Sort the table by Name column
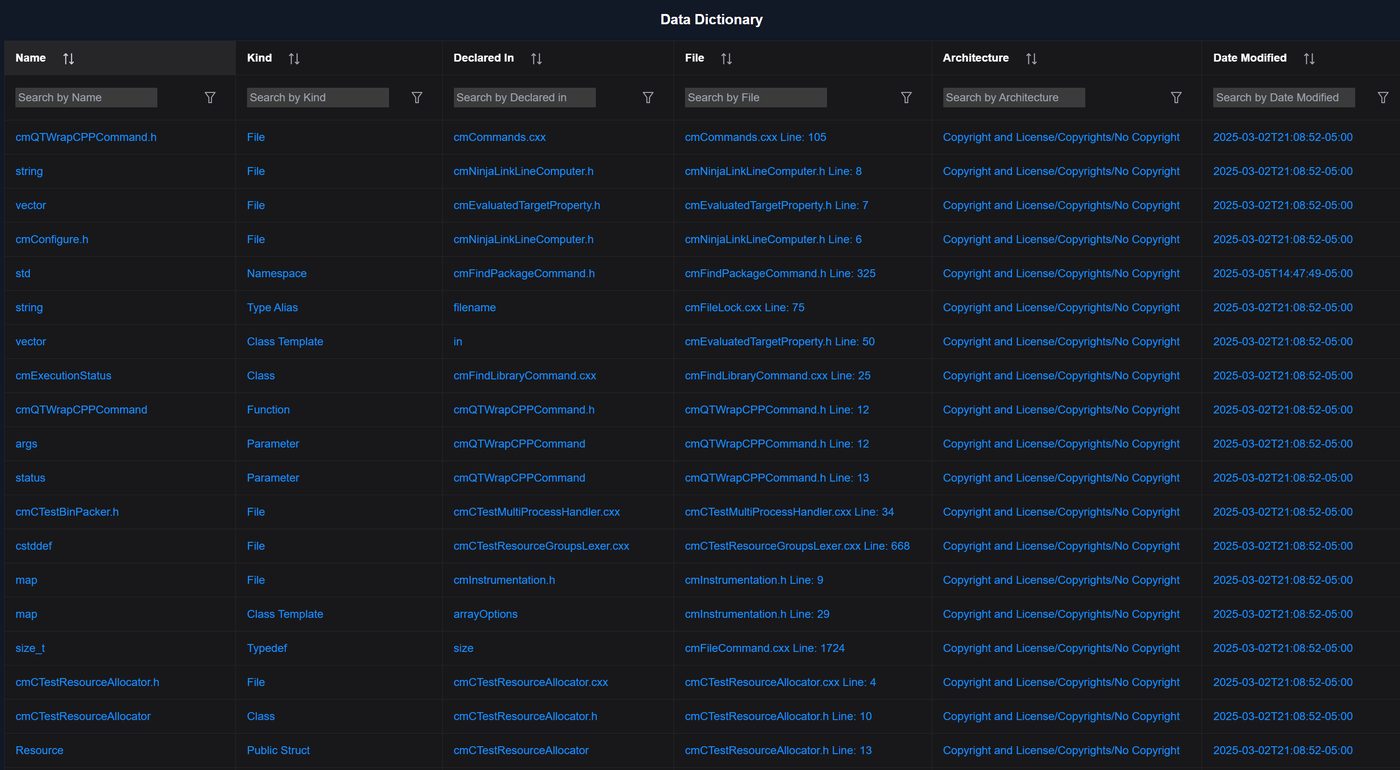Viewport: 1400px width, 770px height. 68,59
